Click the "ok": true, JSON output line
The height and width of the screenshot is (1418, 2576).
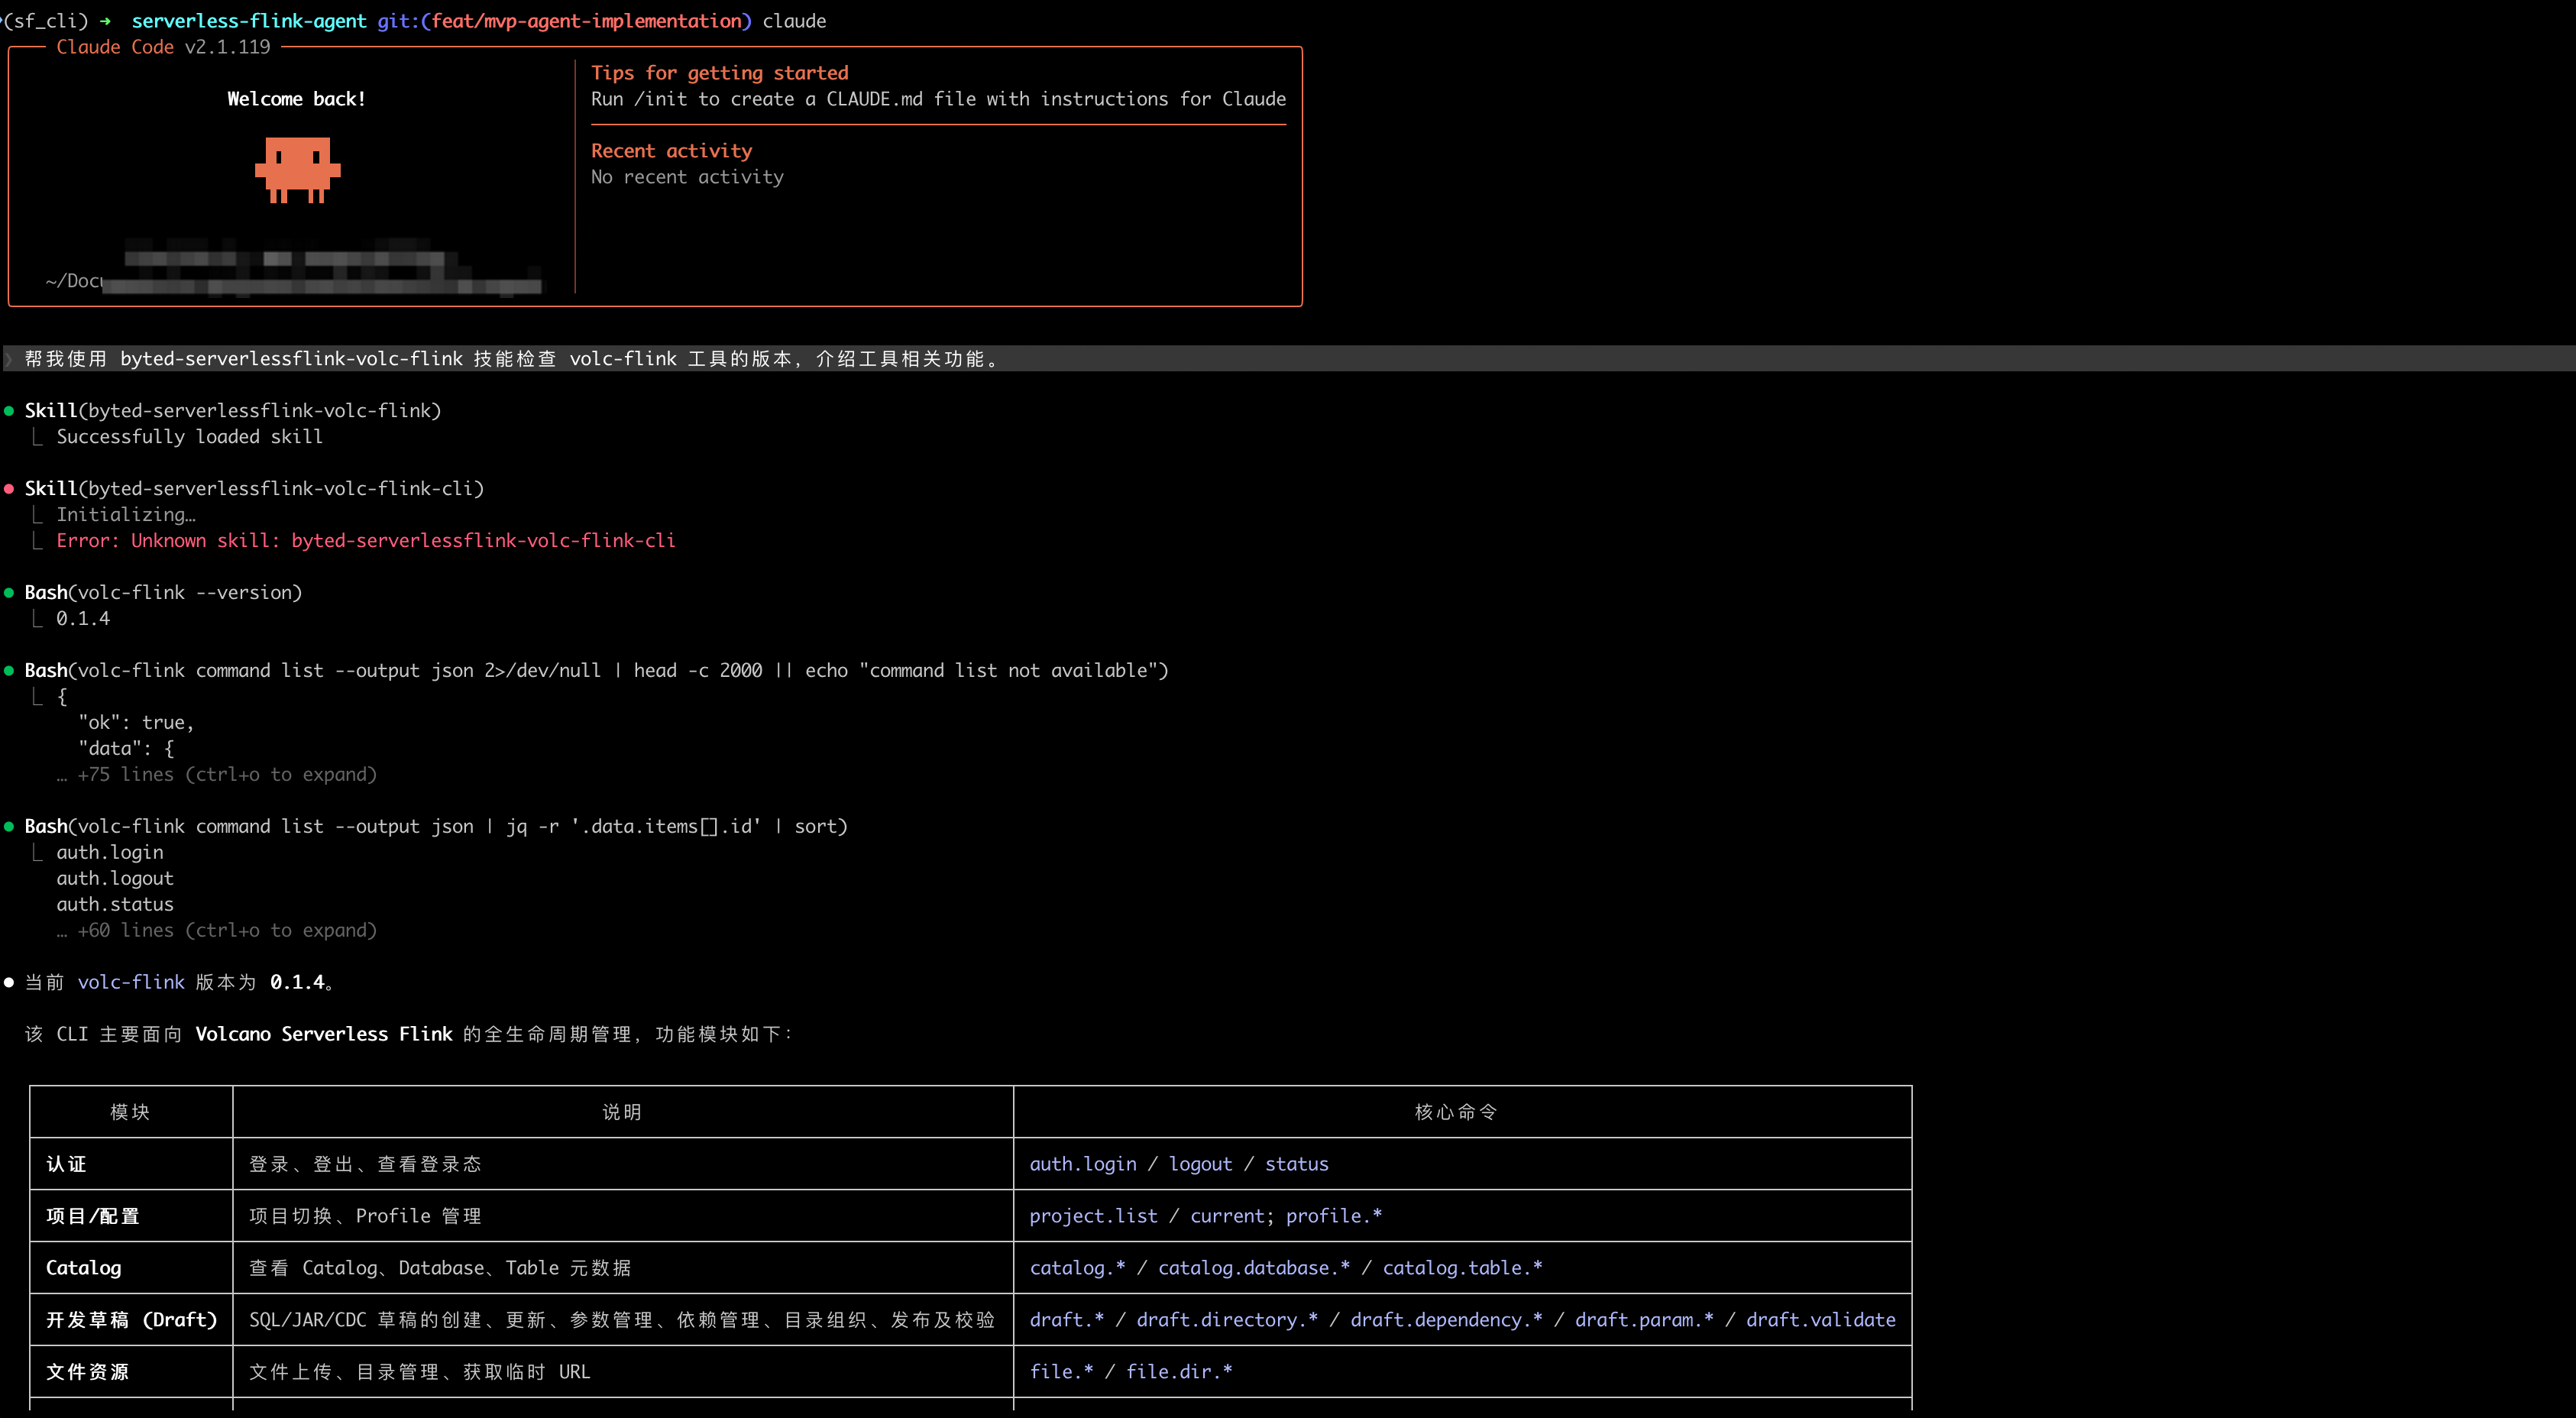pyautogui.click(x=136, y=723)
